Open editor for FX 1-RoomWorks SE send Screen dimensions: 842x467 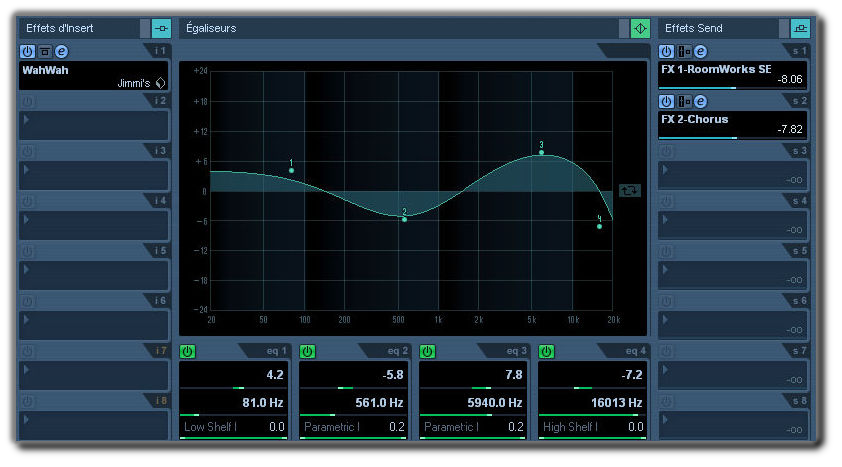click(700, 51)
